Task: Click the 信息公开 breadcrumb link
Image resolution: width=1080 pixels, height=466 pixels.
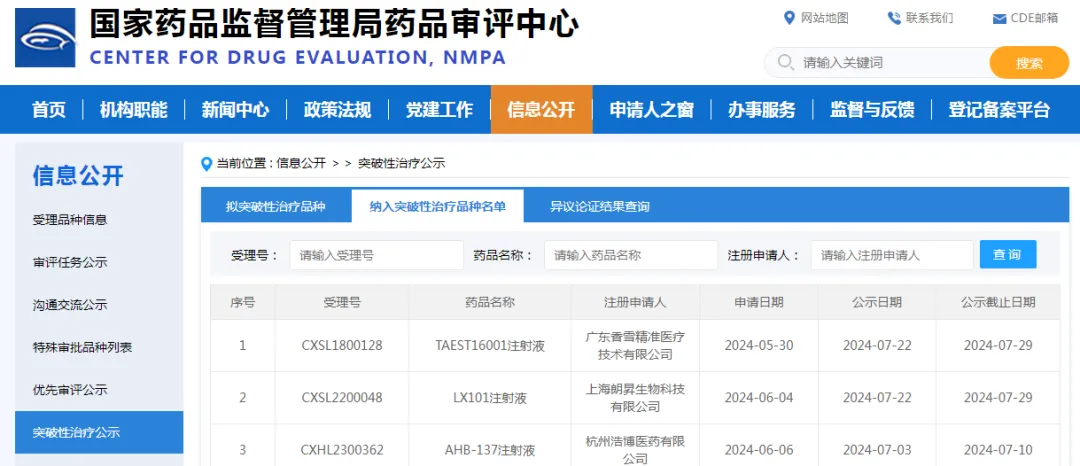Action: pos(301,163)
